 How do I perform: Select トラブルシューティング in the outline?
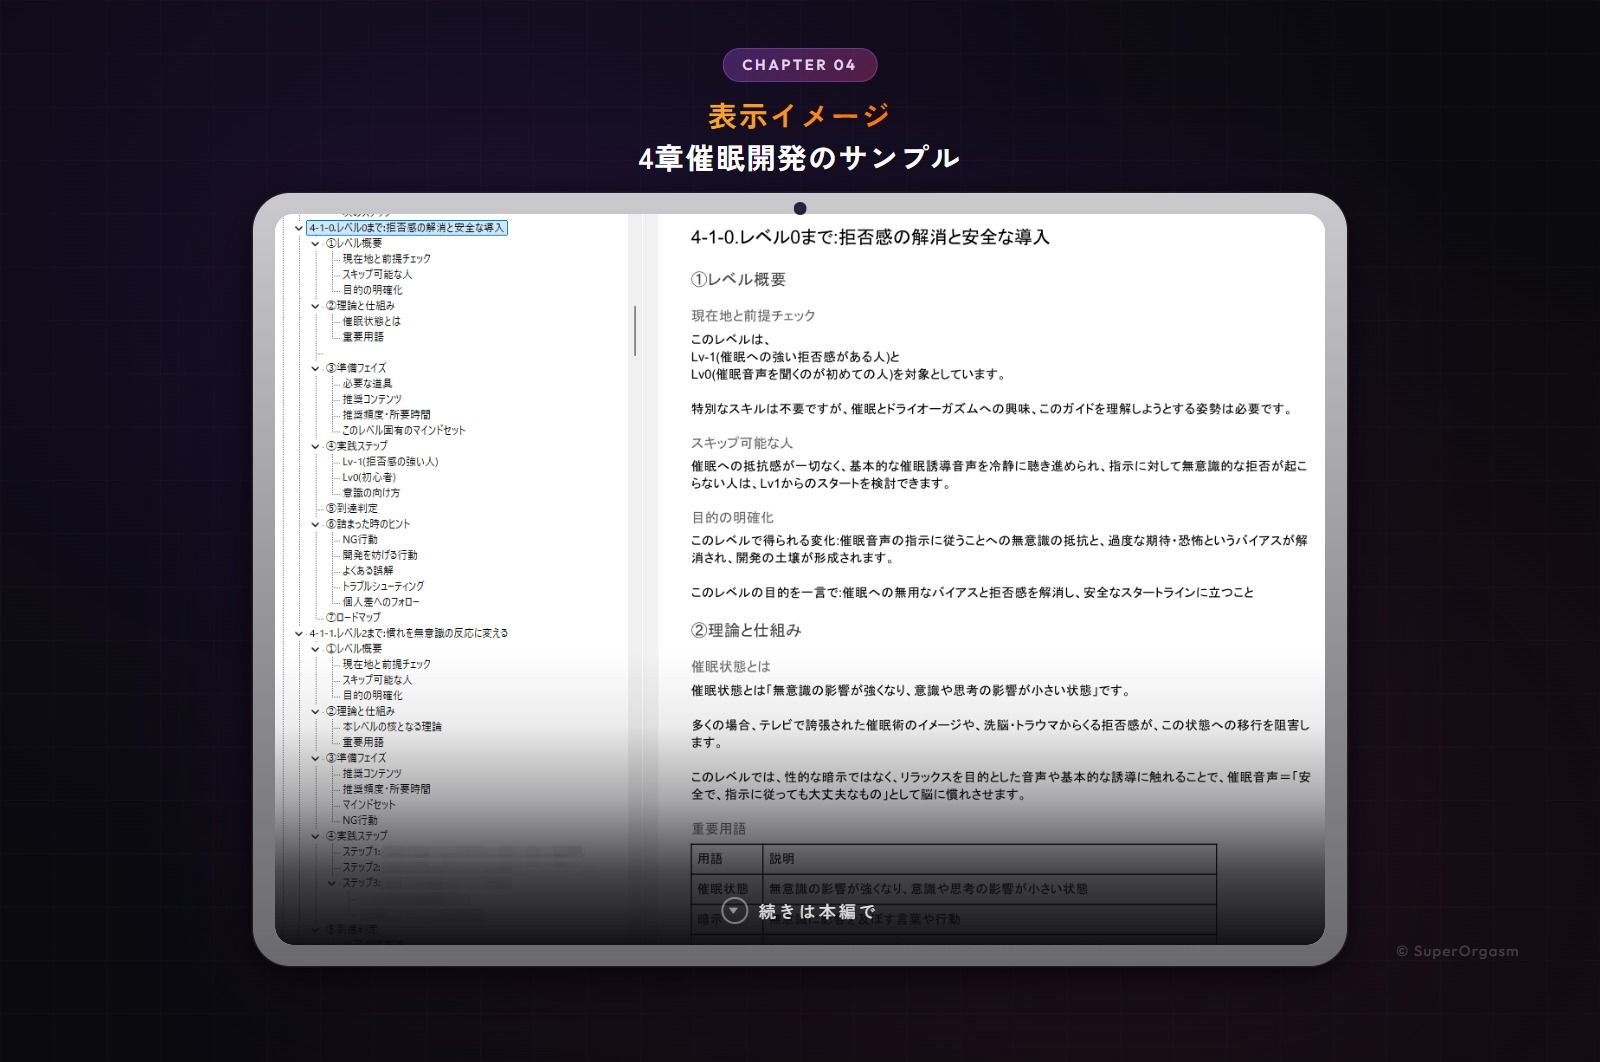(x=383, y=586)
